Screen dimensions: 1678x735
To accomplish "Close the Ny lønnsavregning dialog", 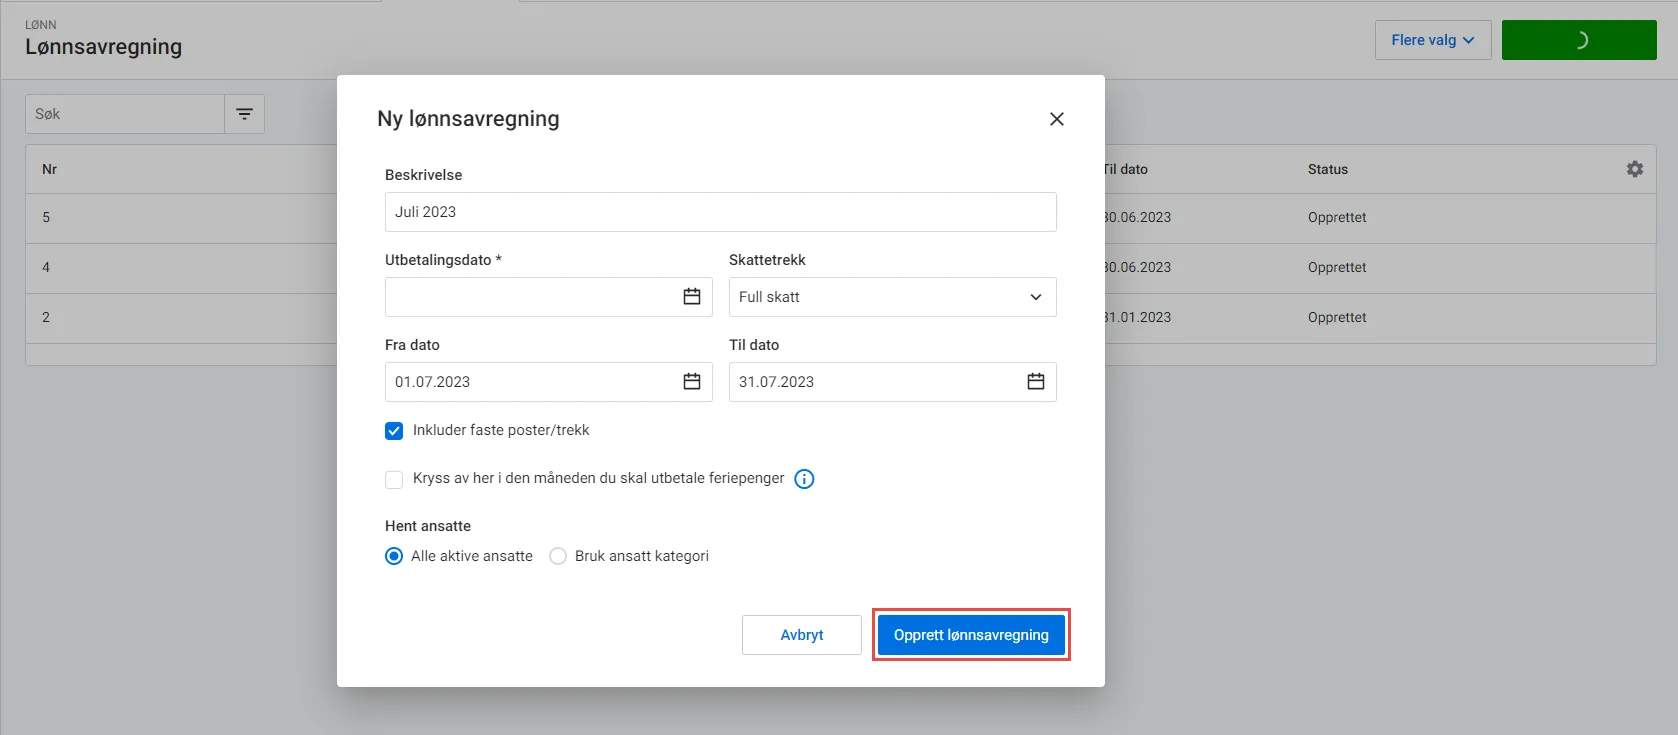I will coord(1056,119).
